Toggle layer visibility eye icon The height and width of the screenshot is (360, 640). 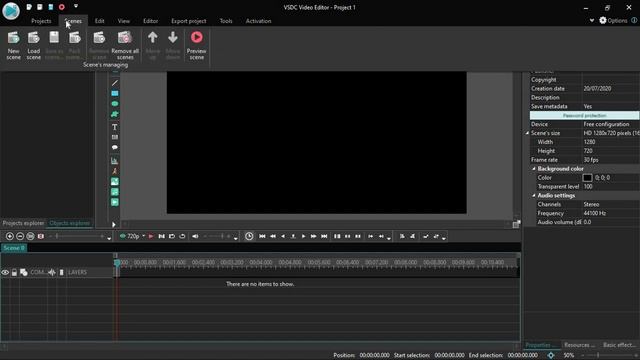[x=5, y=272]
